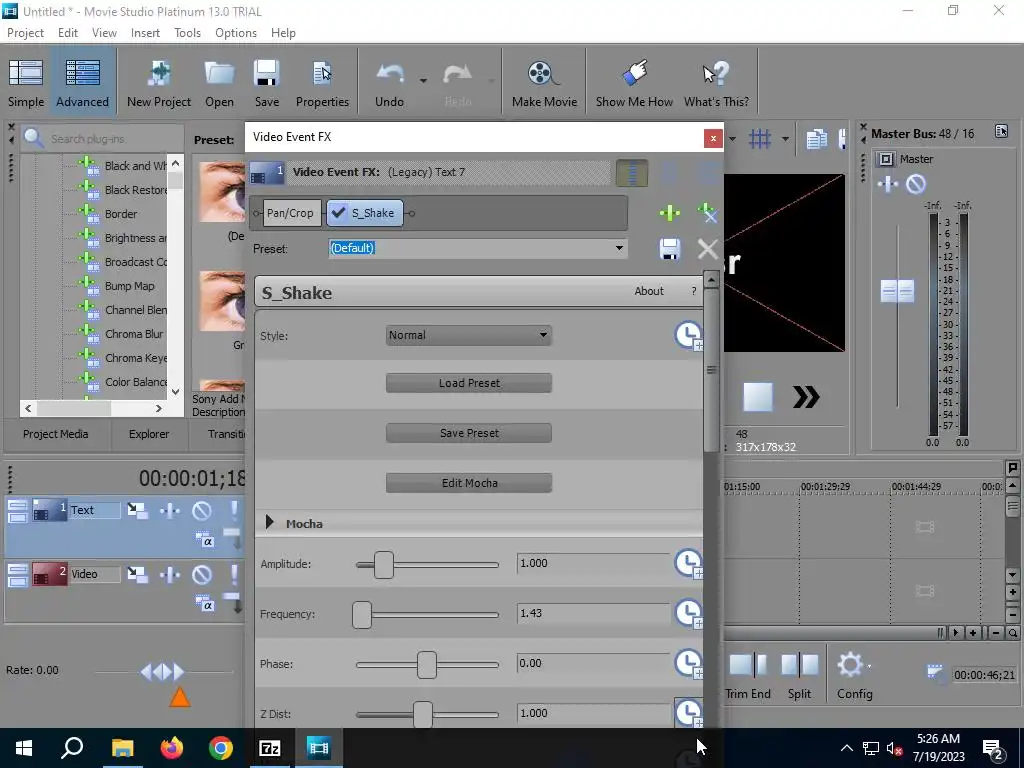This screenshot has width=1024, height=768.
Task: Switch to Advanced mode
Action: (x=82, y=83)
